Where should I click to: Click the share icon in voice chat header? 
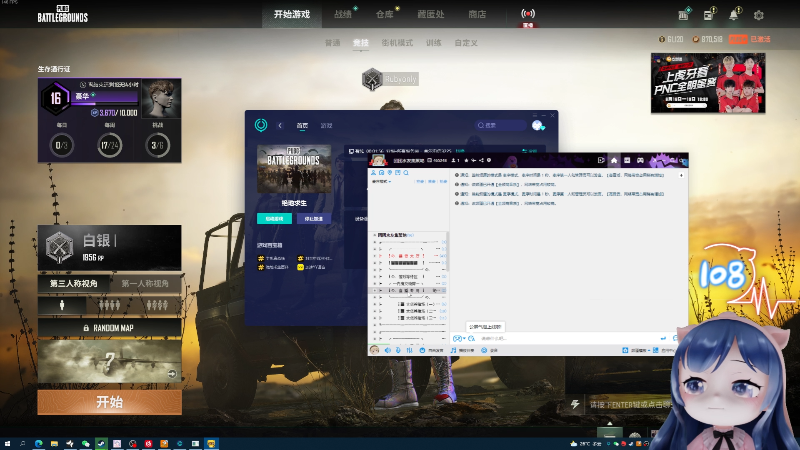pos(481,160)
